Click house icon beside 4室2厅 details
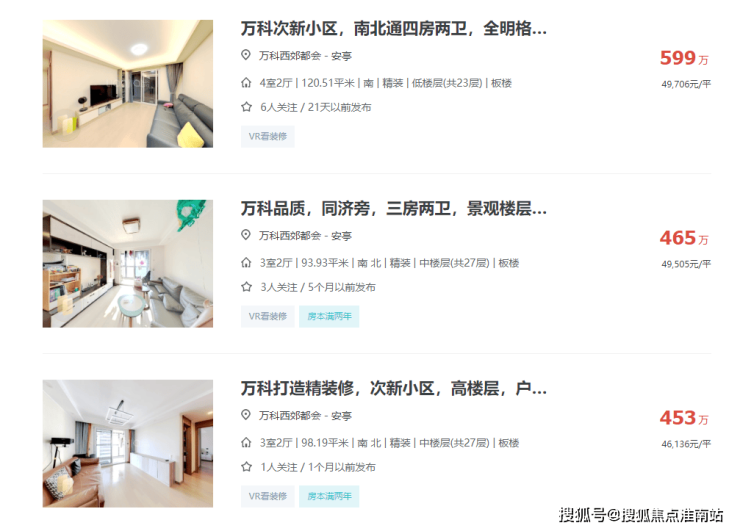The height and width of the screenshot is (531, 740). (x=246, y=83)
